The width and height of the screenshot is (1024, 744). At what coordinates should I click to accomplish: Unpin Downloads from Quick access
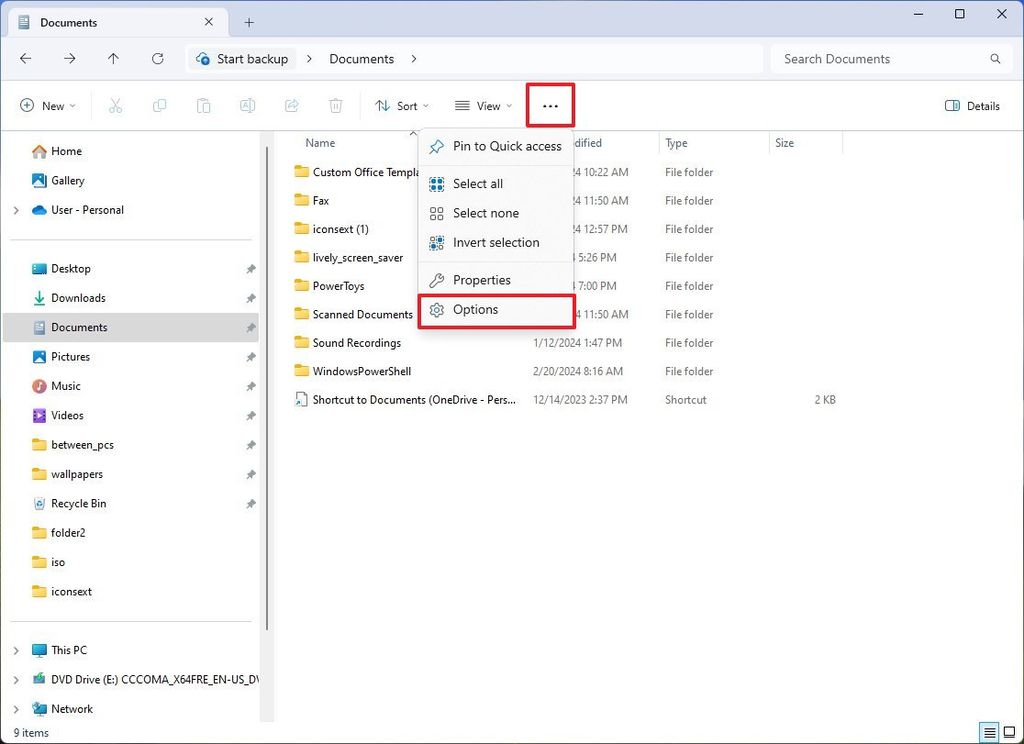point(251,297)
